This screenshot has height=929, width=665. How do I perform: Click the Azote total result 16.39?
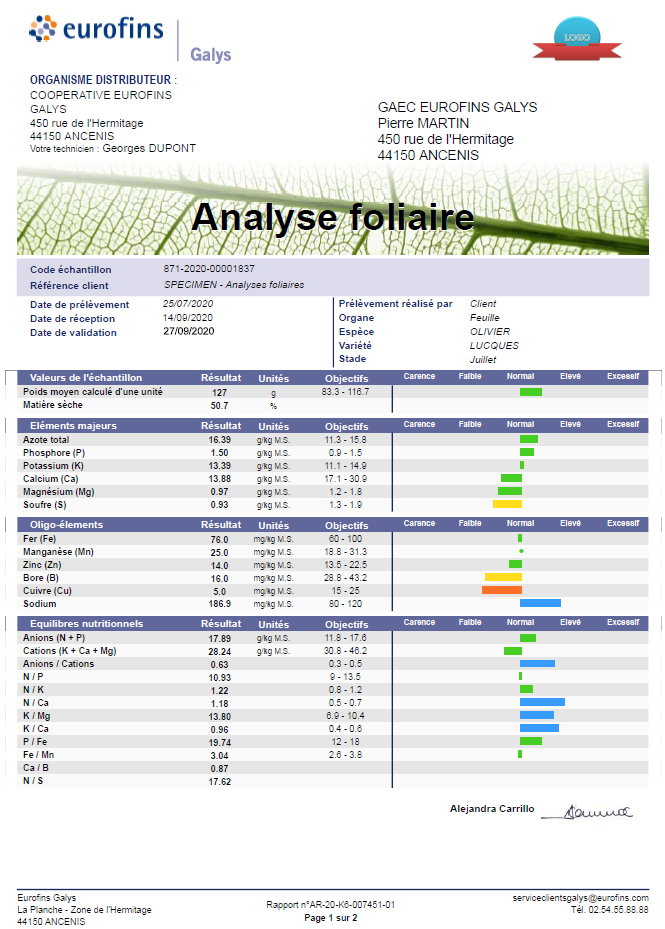pyautogui.click(x=219, y=440)
